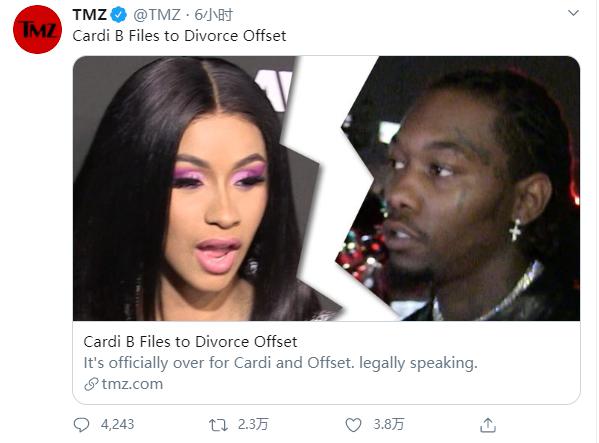Click the tweet text Cardi B Files to Divorce Offset
The width and height of the screenshot is (599, 443).
pos(179,36)
